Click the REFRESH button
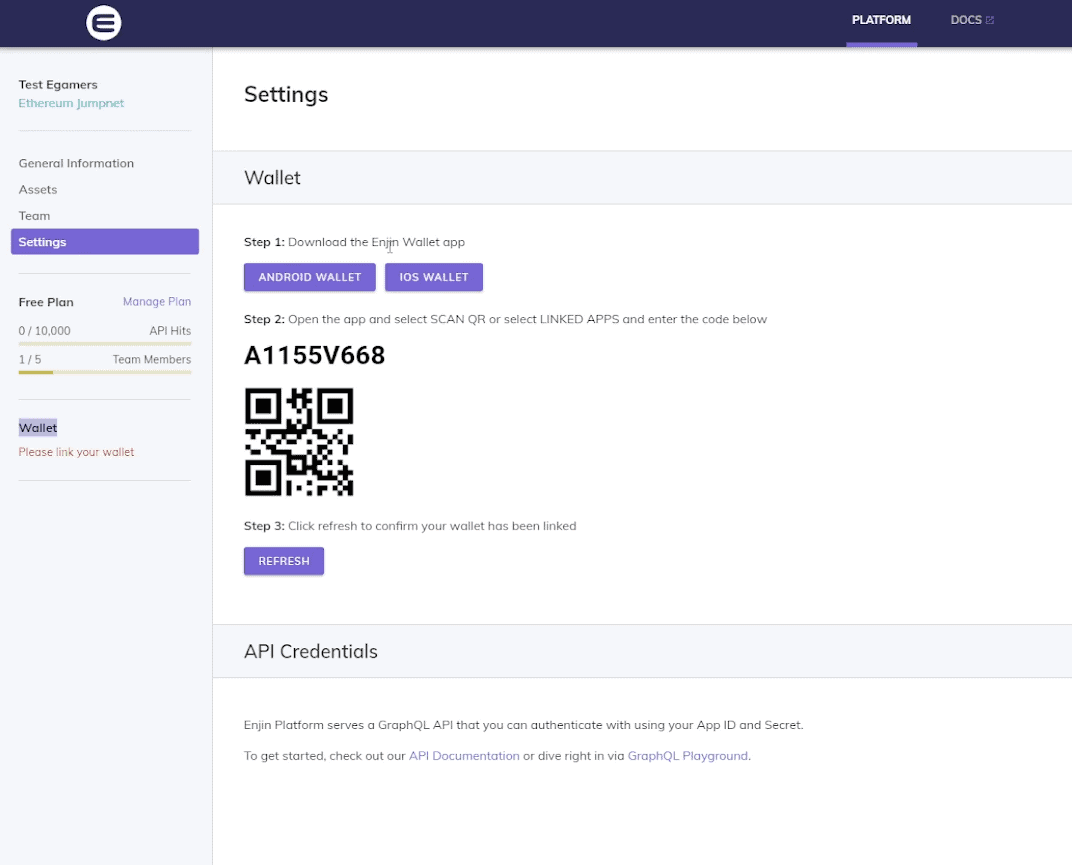 pos(284,561)
